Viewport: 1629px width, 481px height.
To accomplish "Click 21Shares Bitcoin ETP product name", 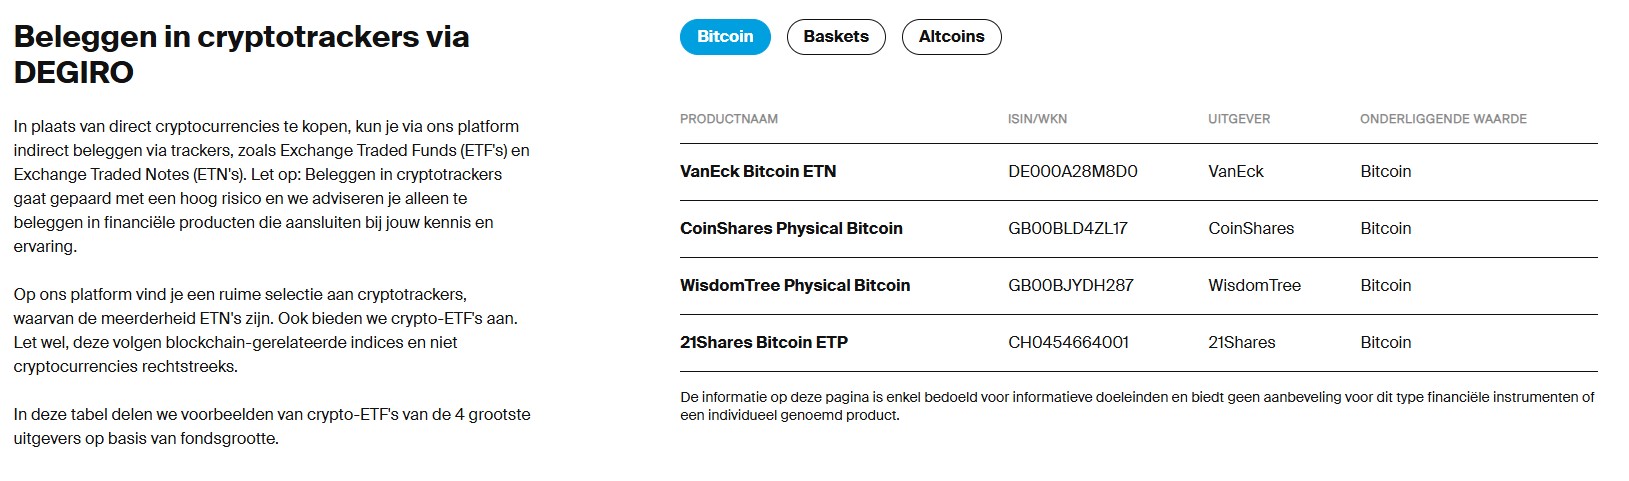I will pos(764,342).
